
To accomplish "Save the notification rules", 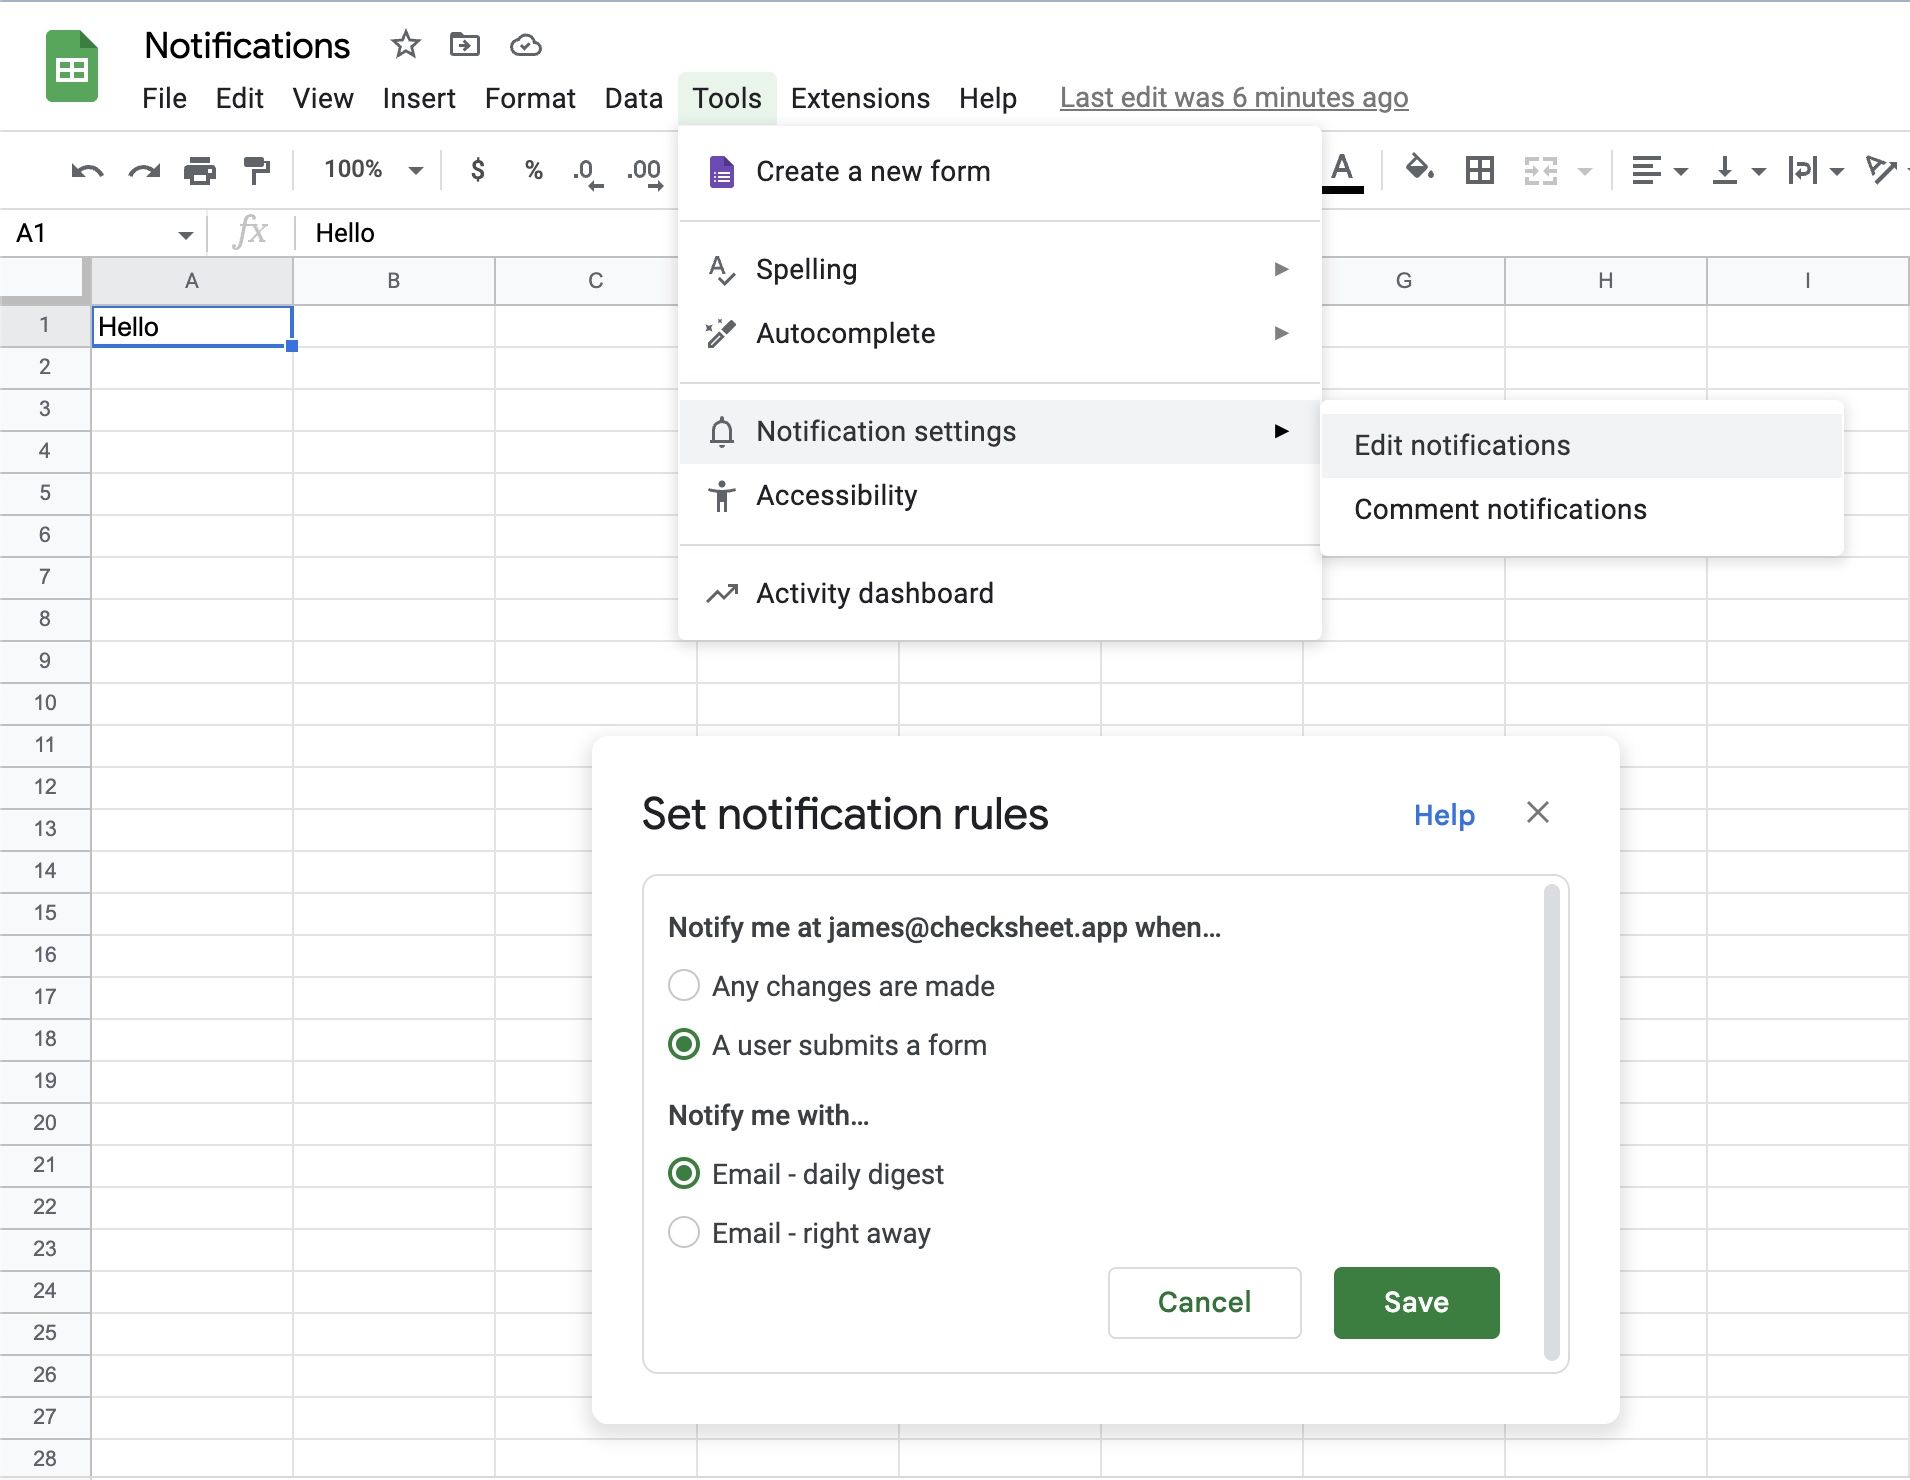I will [x=1416, y=1302].
